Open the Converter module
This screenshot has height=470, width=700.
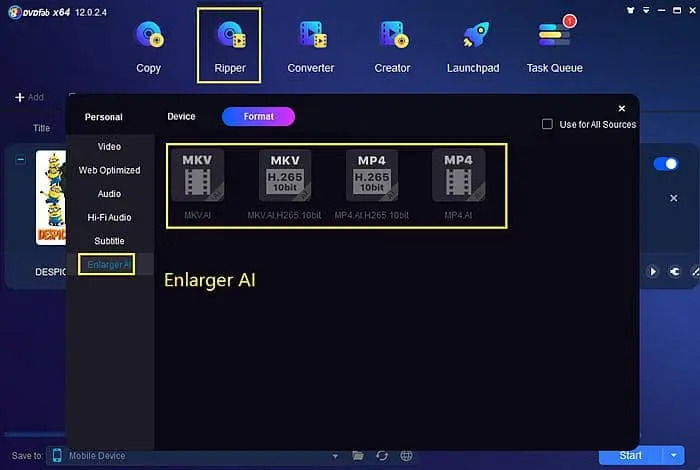311,46
